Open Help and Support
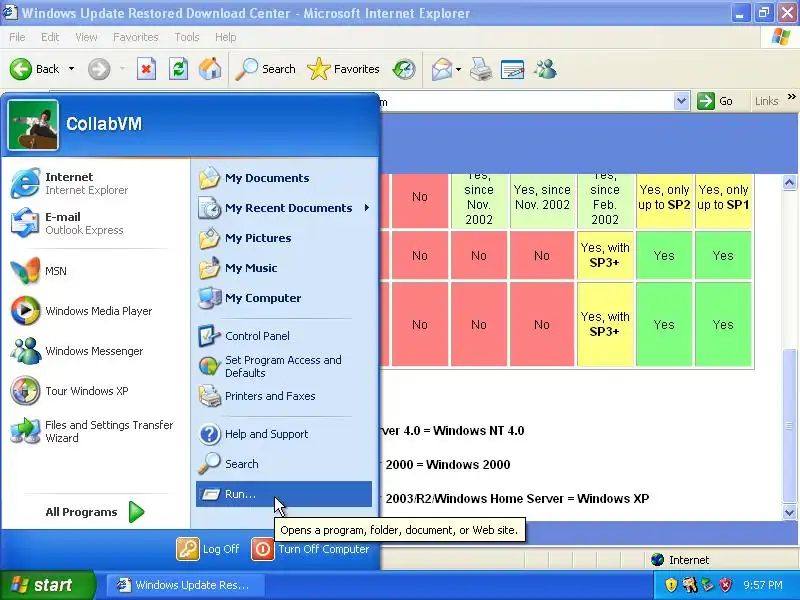The height and width of the screenshot is (600, 800). (284, 434)
